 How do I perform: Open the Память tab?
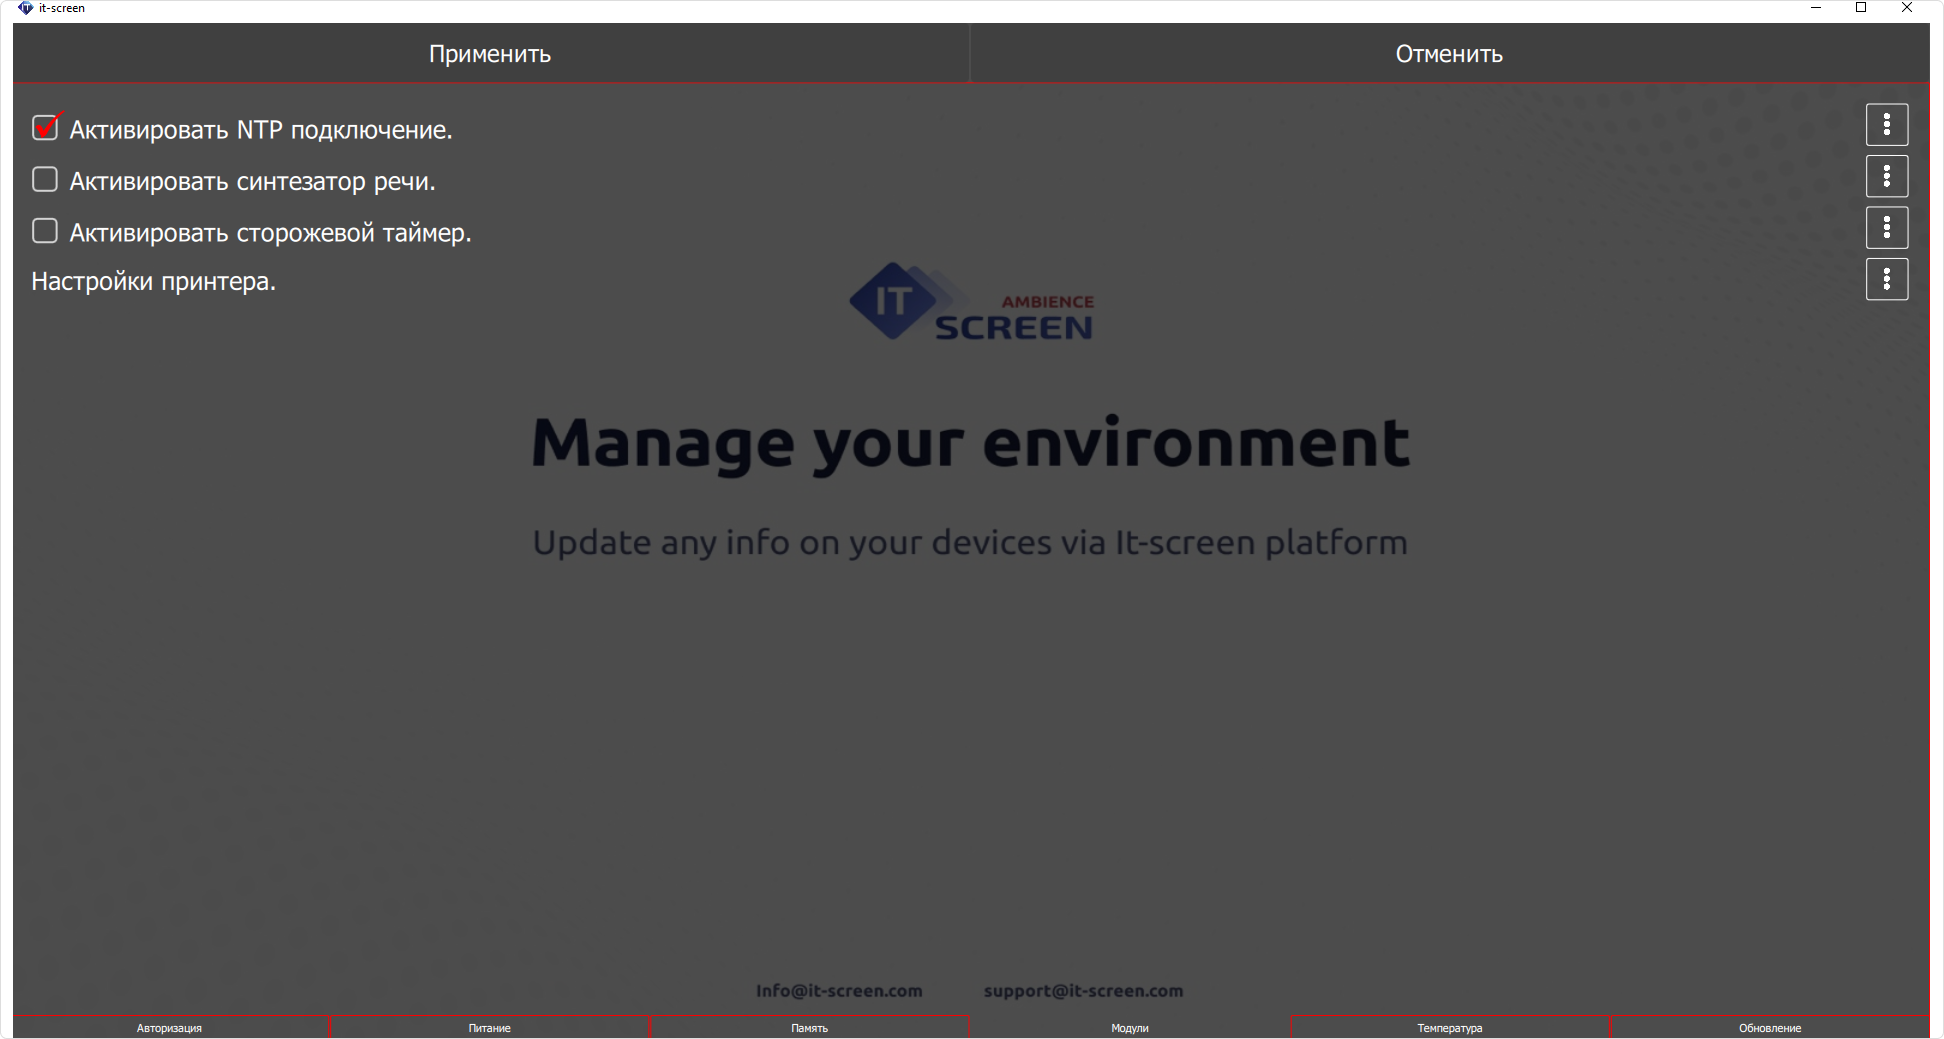(x=809, y=1028)
